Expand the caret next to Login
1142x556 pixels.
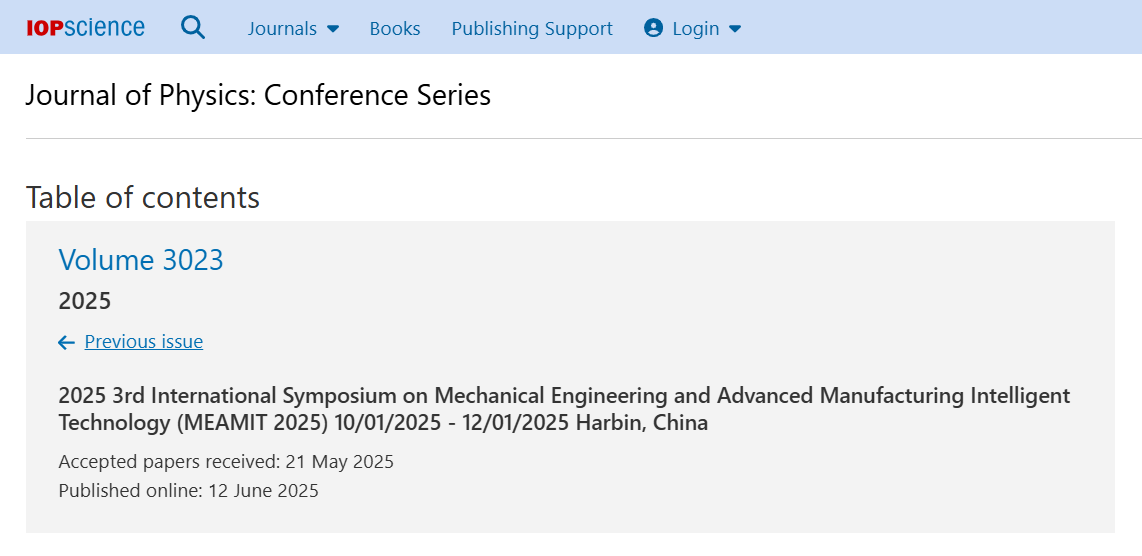735,28
